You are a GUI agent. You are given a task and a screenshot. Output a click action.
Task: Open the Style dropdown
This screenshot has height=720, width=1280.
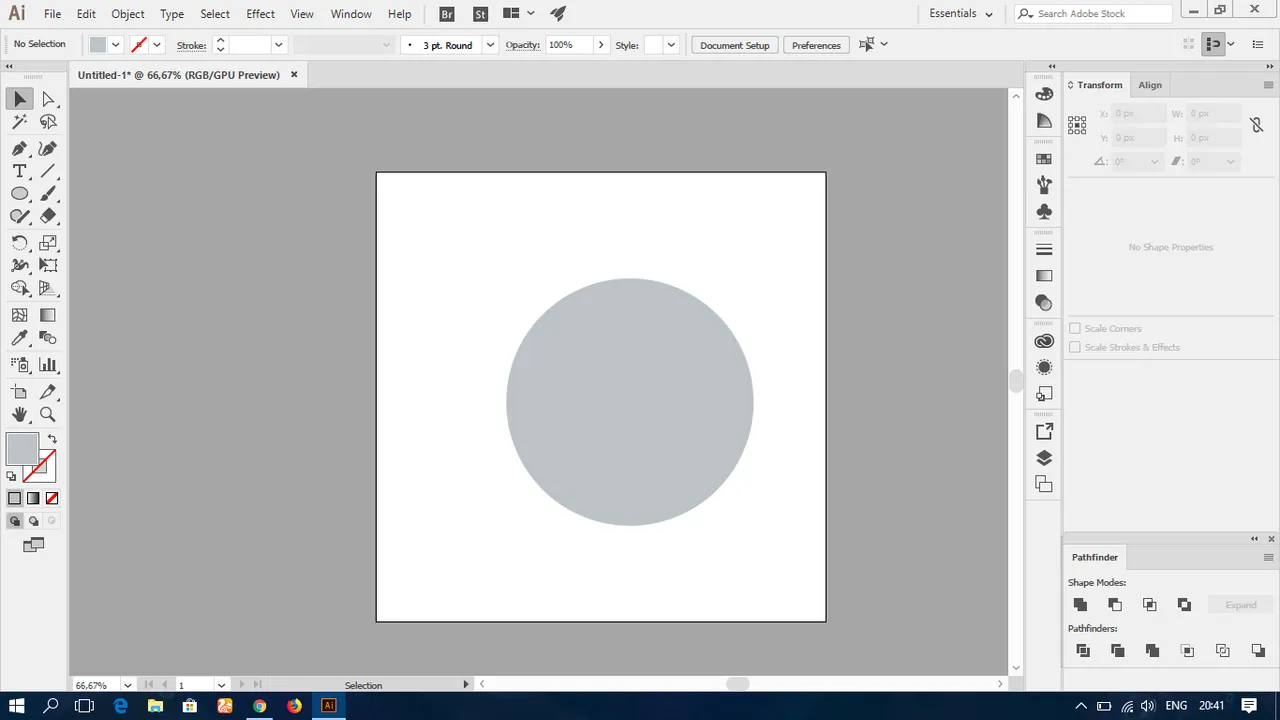tap(671, 45)
